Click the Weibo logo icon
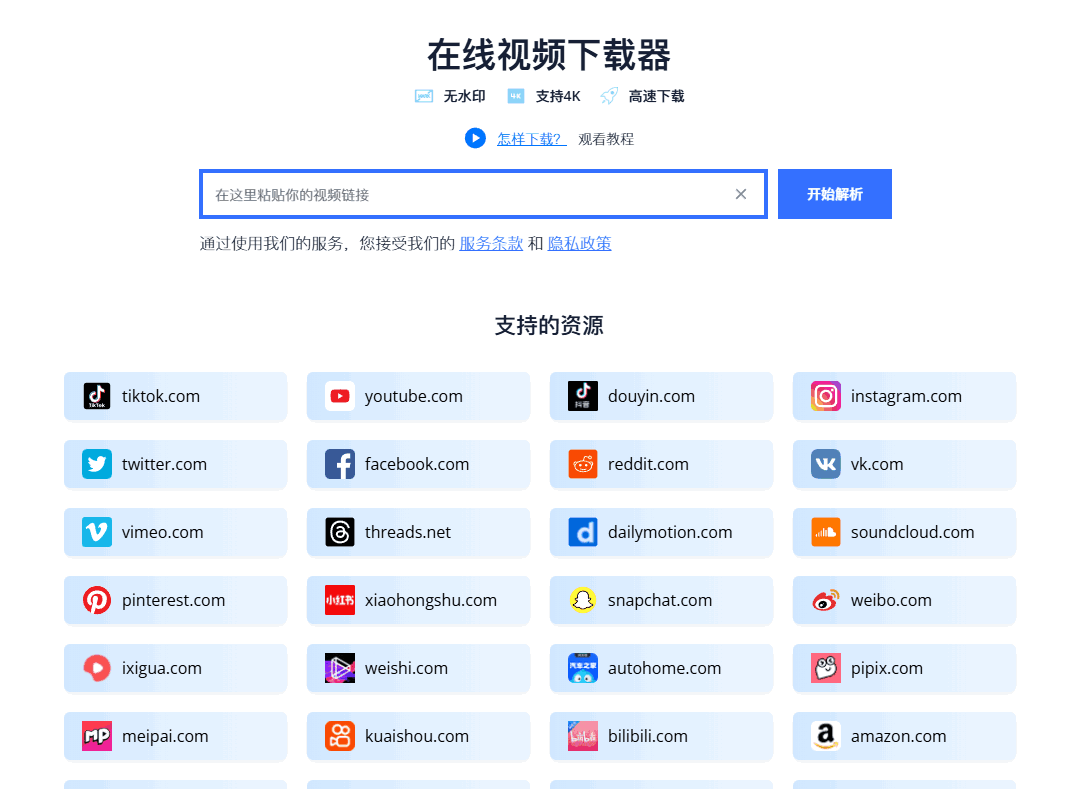This screenshot has height=789, width=1080. tap(826, 600)
